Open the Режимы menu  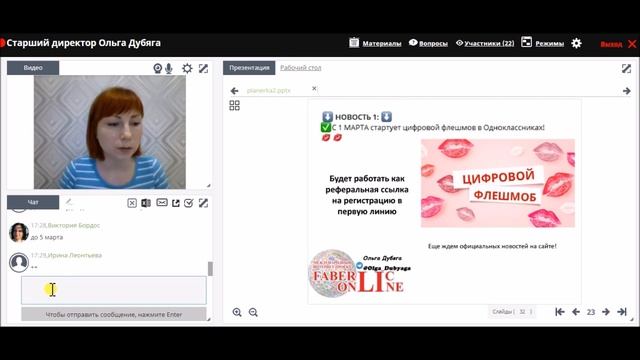click(x=549, y=43)
